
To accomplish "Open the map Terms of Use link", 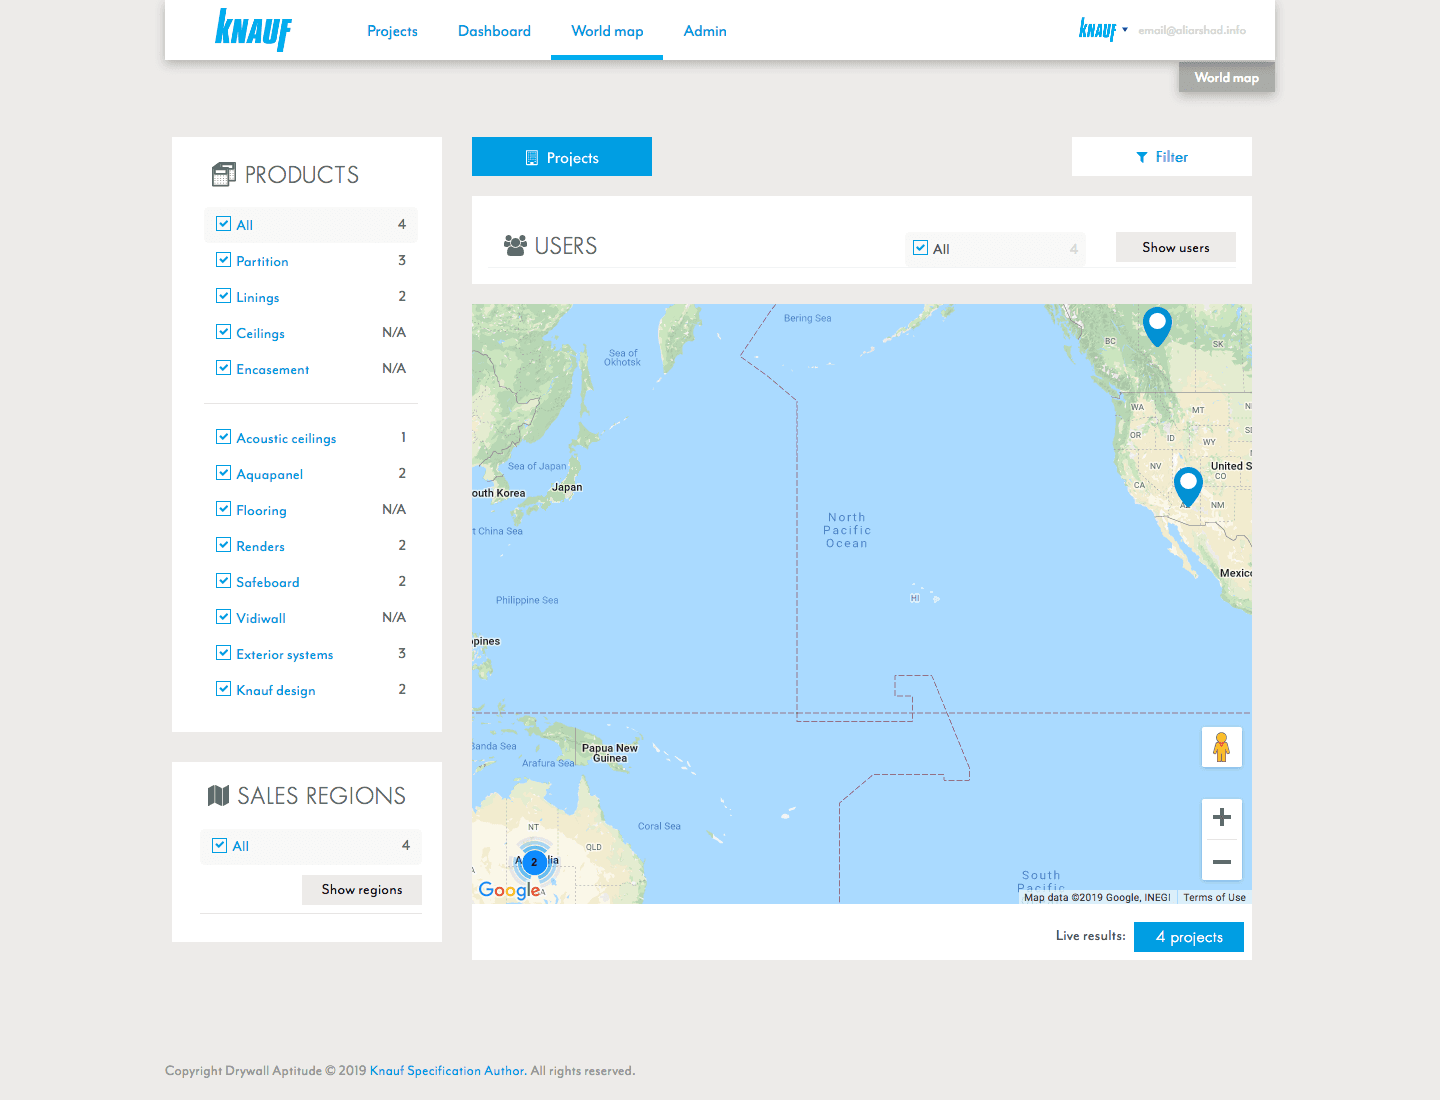I will coord(1214,898).
